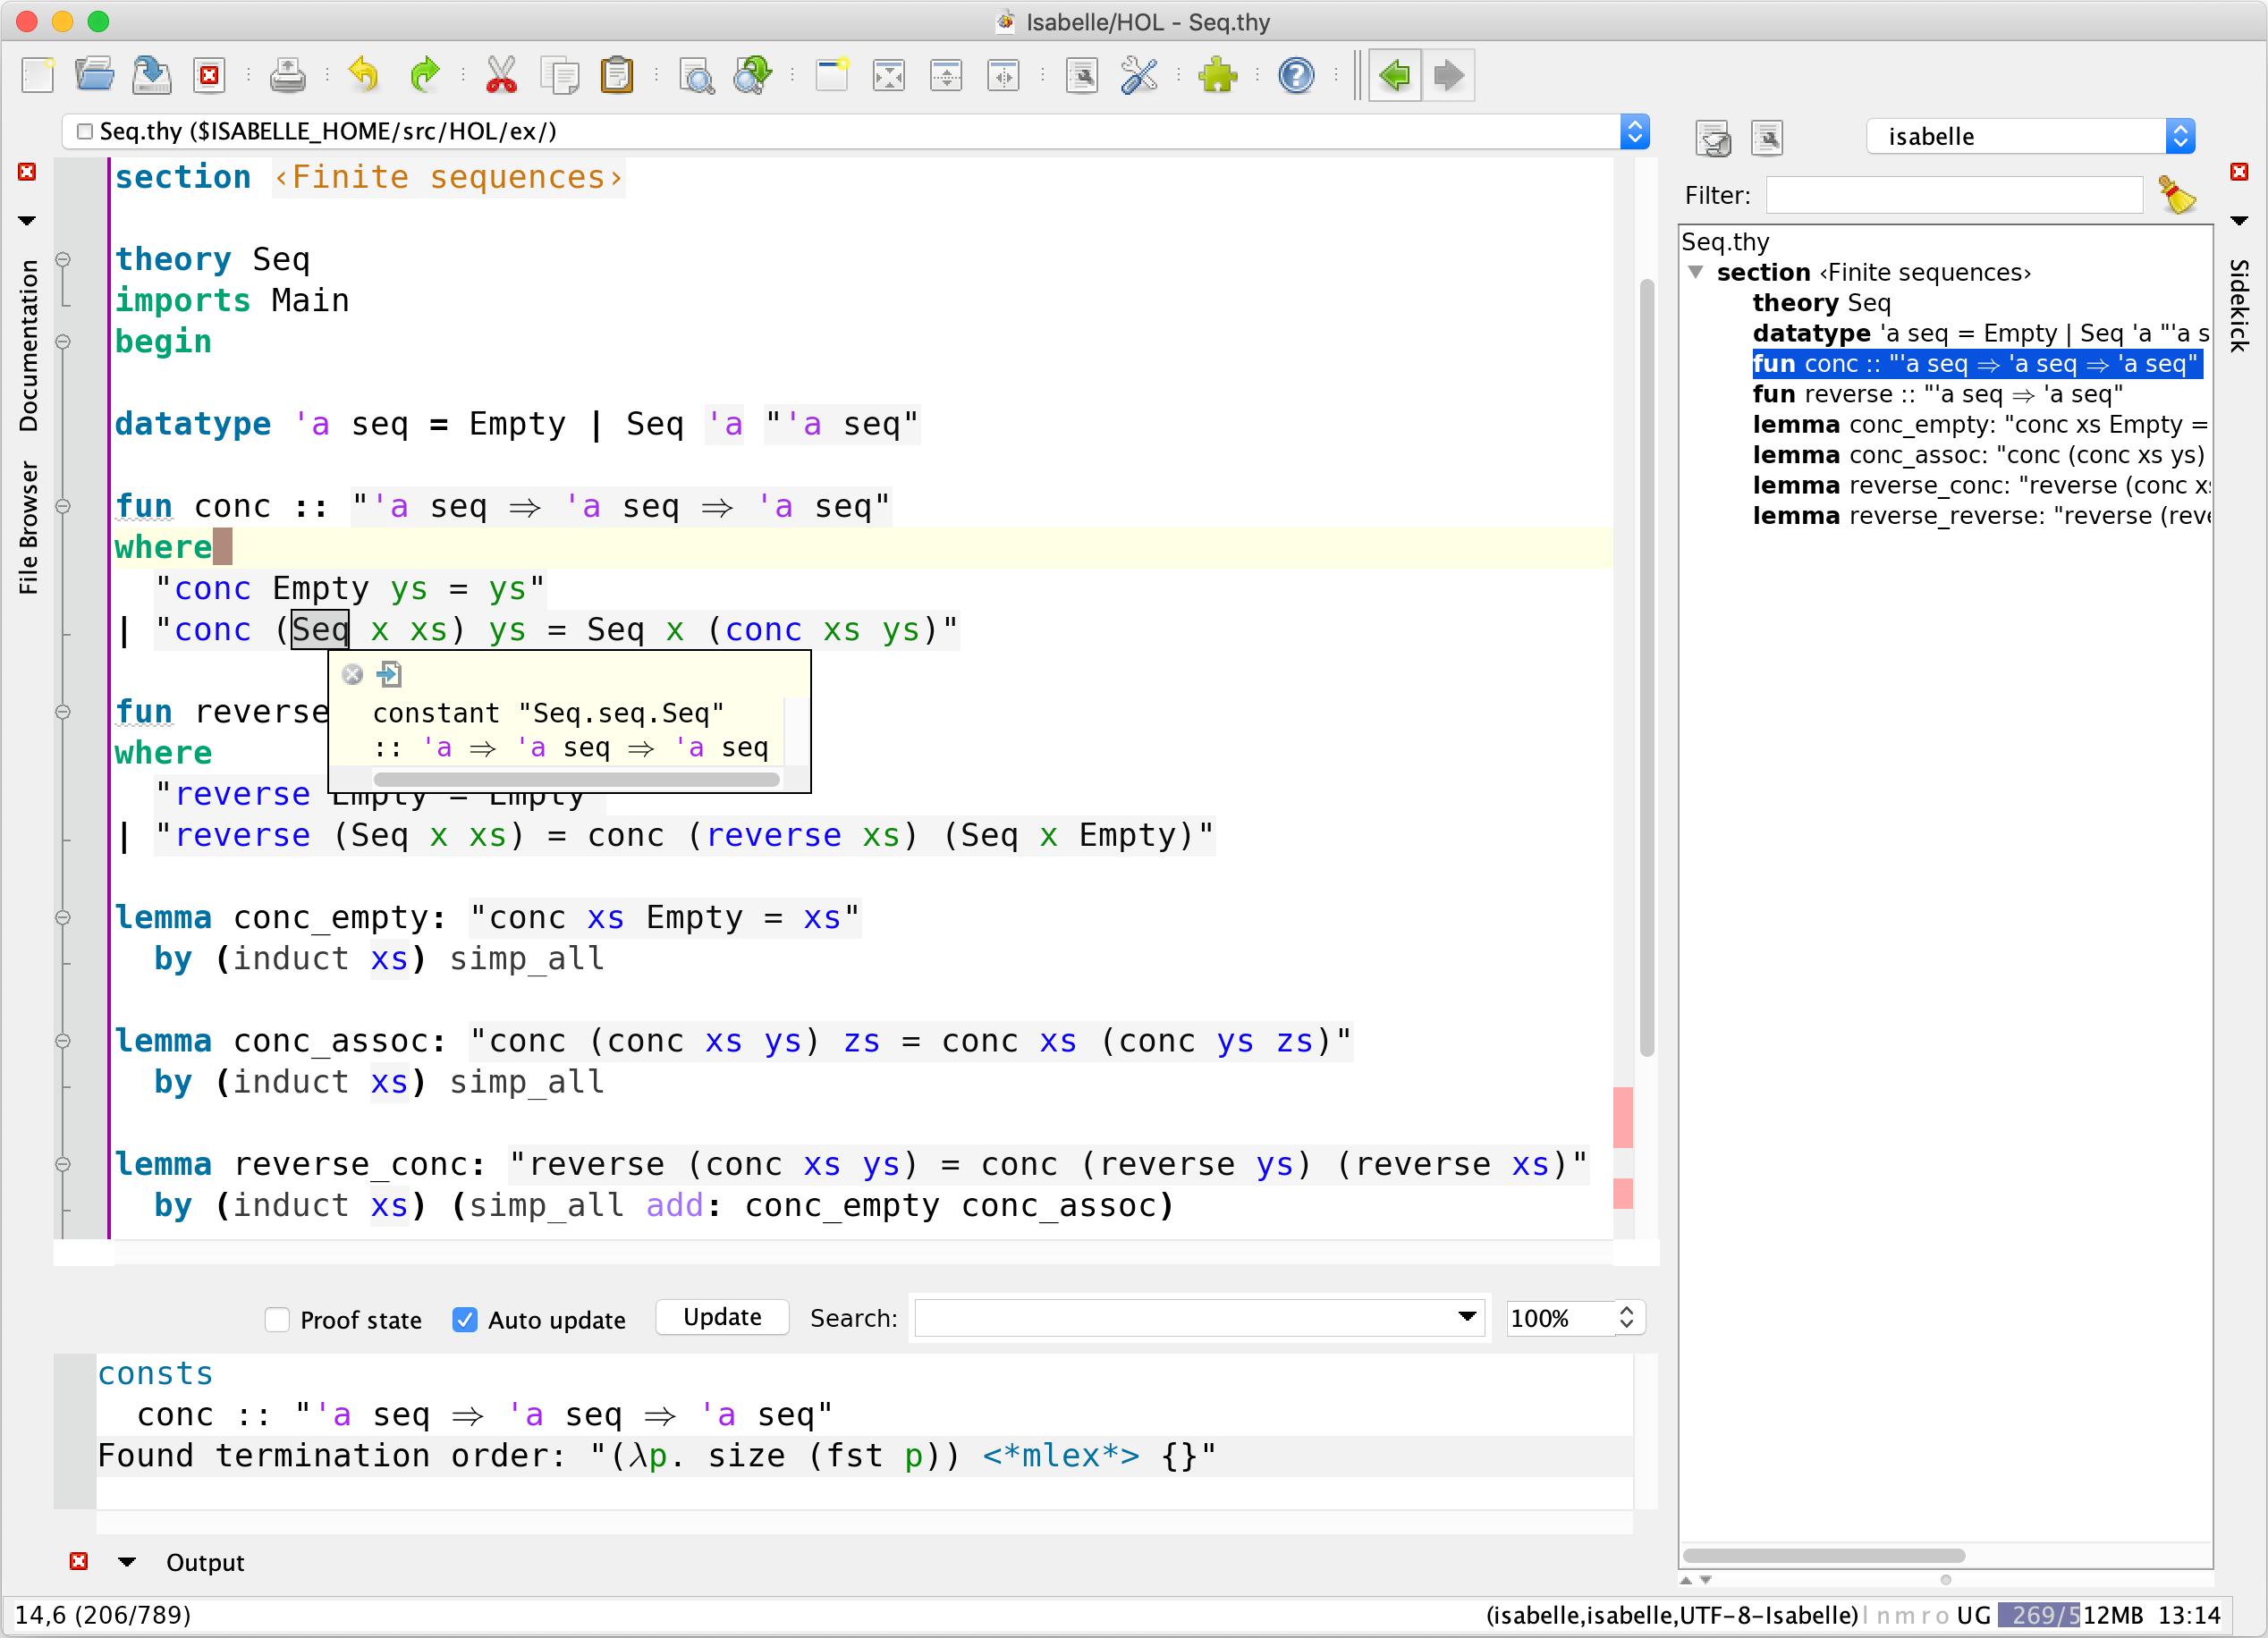
Task: Open the buffer selector dropdown arrows
Action: [1635, 131]
